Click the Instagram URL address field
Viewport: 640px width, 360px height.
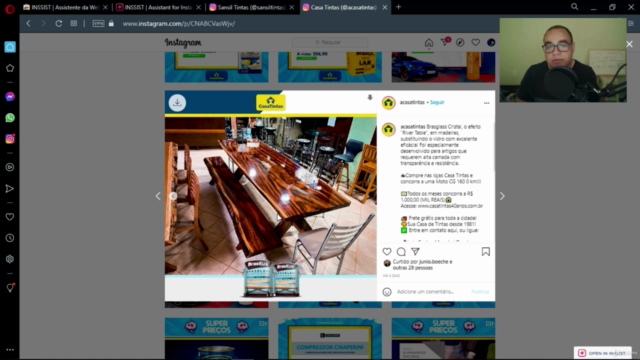click(179, 24)
